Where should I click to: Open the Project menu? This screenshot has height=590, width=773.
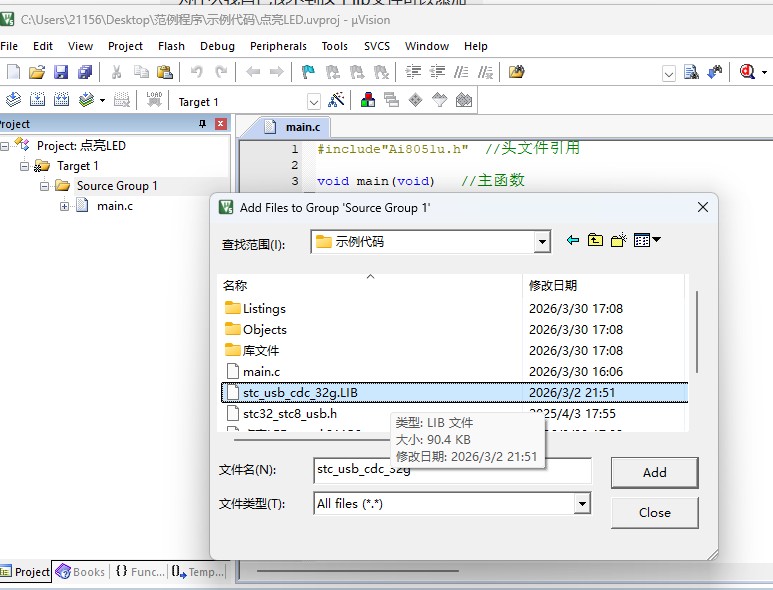(x=125, y=46)
